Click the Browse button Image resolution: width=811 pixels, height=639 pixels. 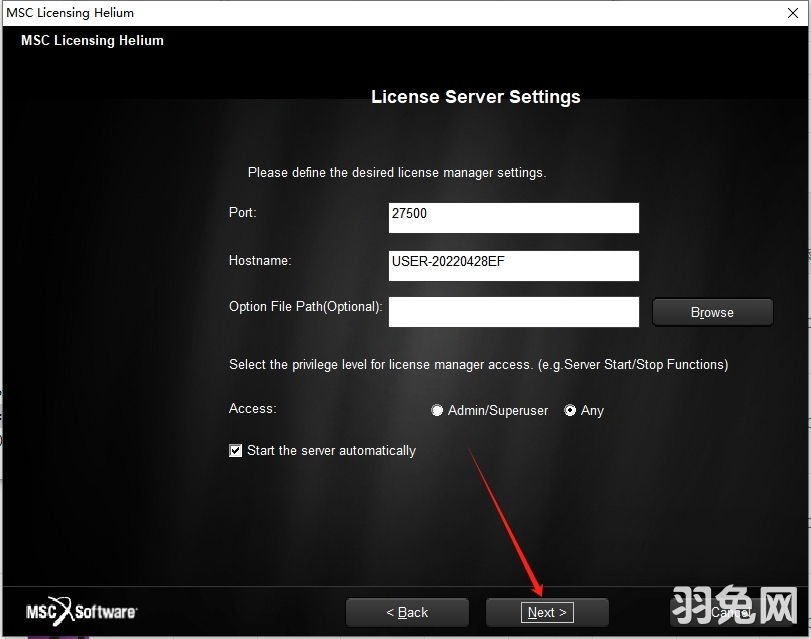click(712, 312)
